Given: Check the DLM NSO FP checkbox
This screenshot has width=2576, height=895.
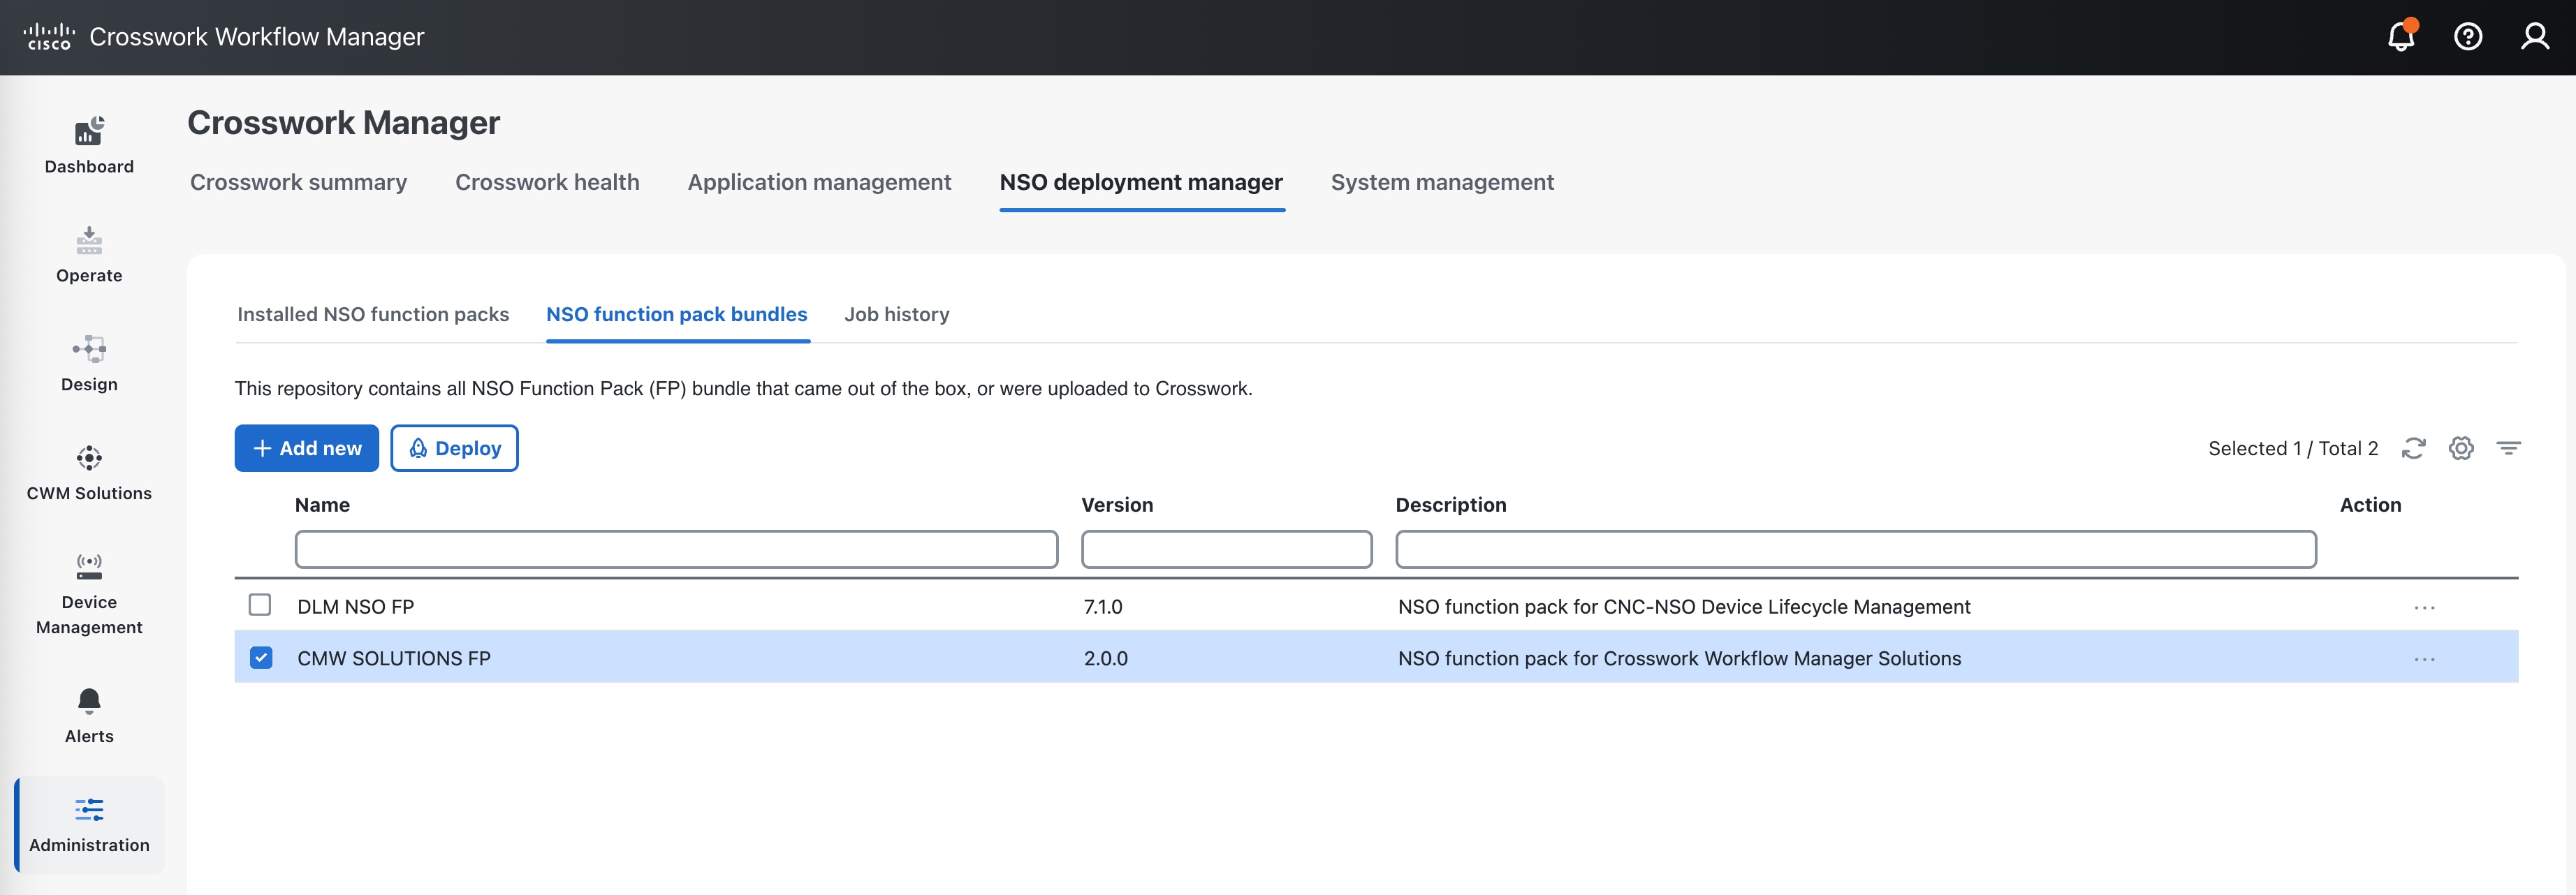Looking at the screenshot, I should [260, 605].
